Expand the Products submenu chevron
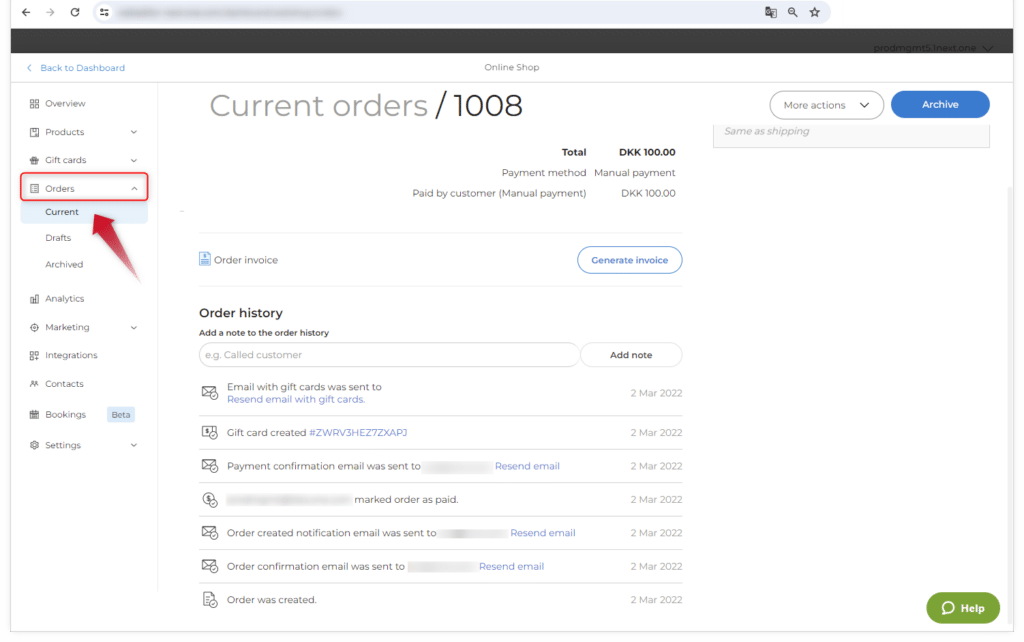This screenshot has height=642, width=1024. (134, 132)
